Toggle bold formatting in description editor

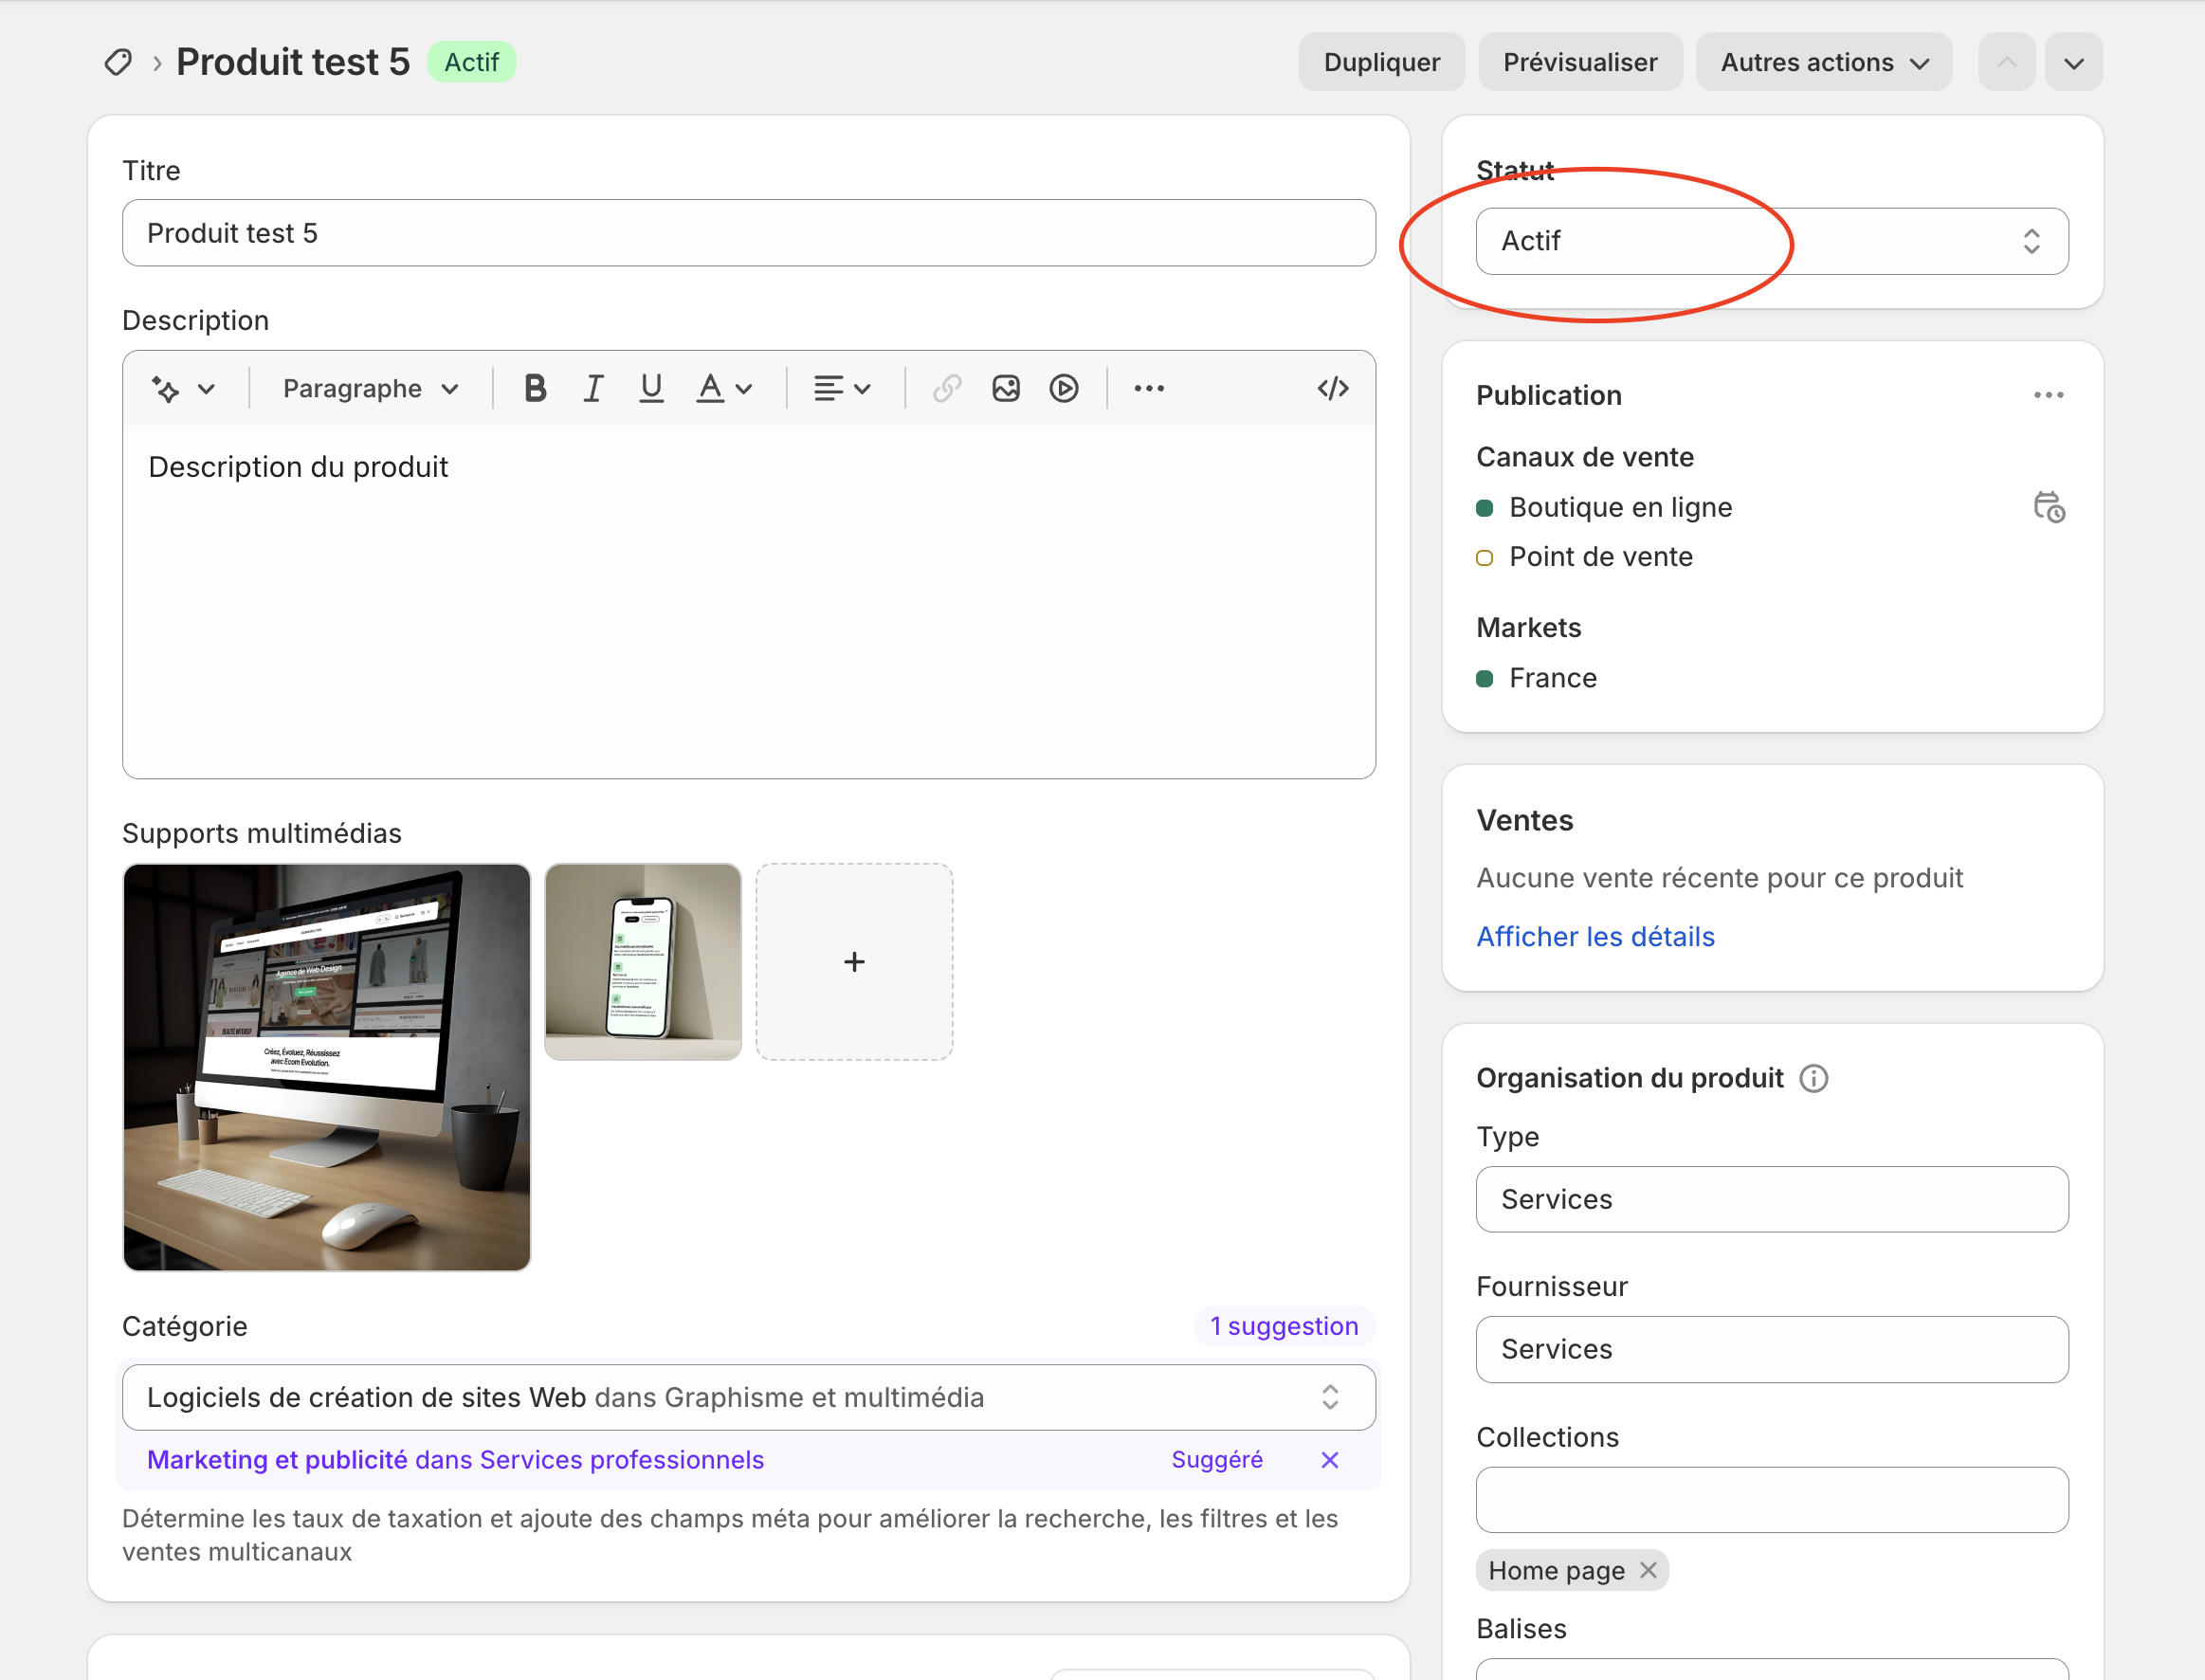pyautogui.click(x=535, y=388)
